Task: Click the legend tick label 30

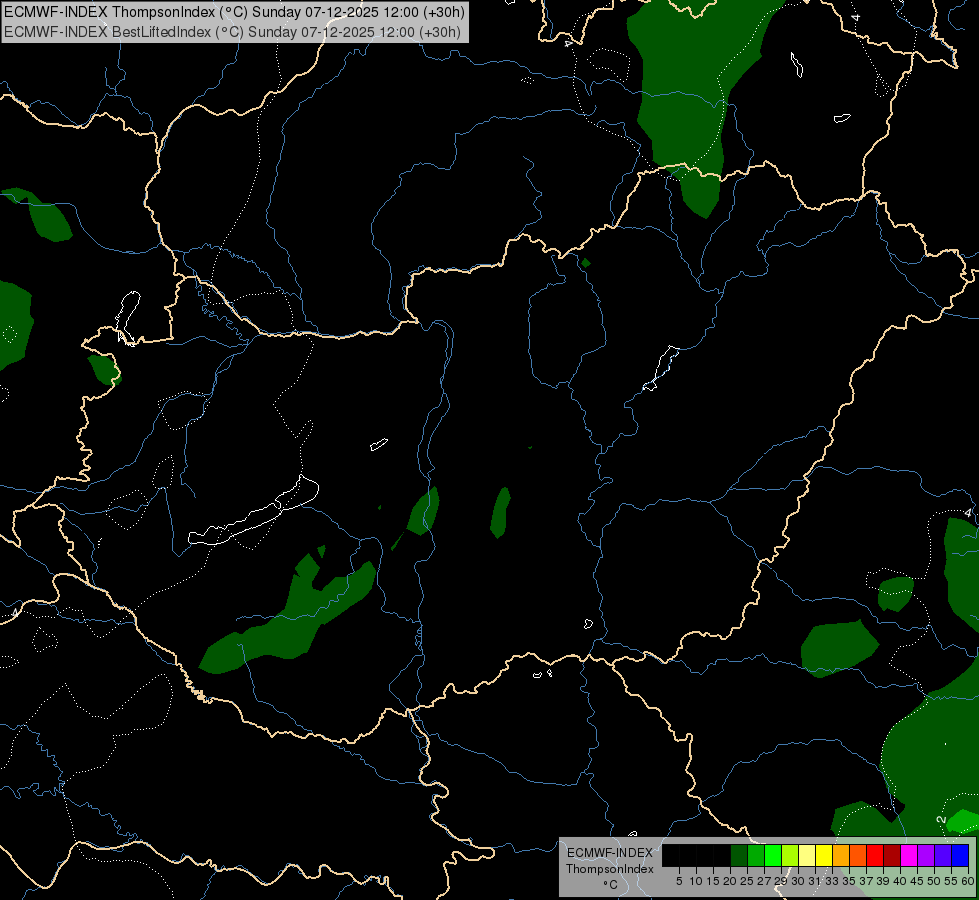Action: [798, 881]
